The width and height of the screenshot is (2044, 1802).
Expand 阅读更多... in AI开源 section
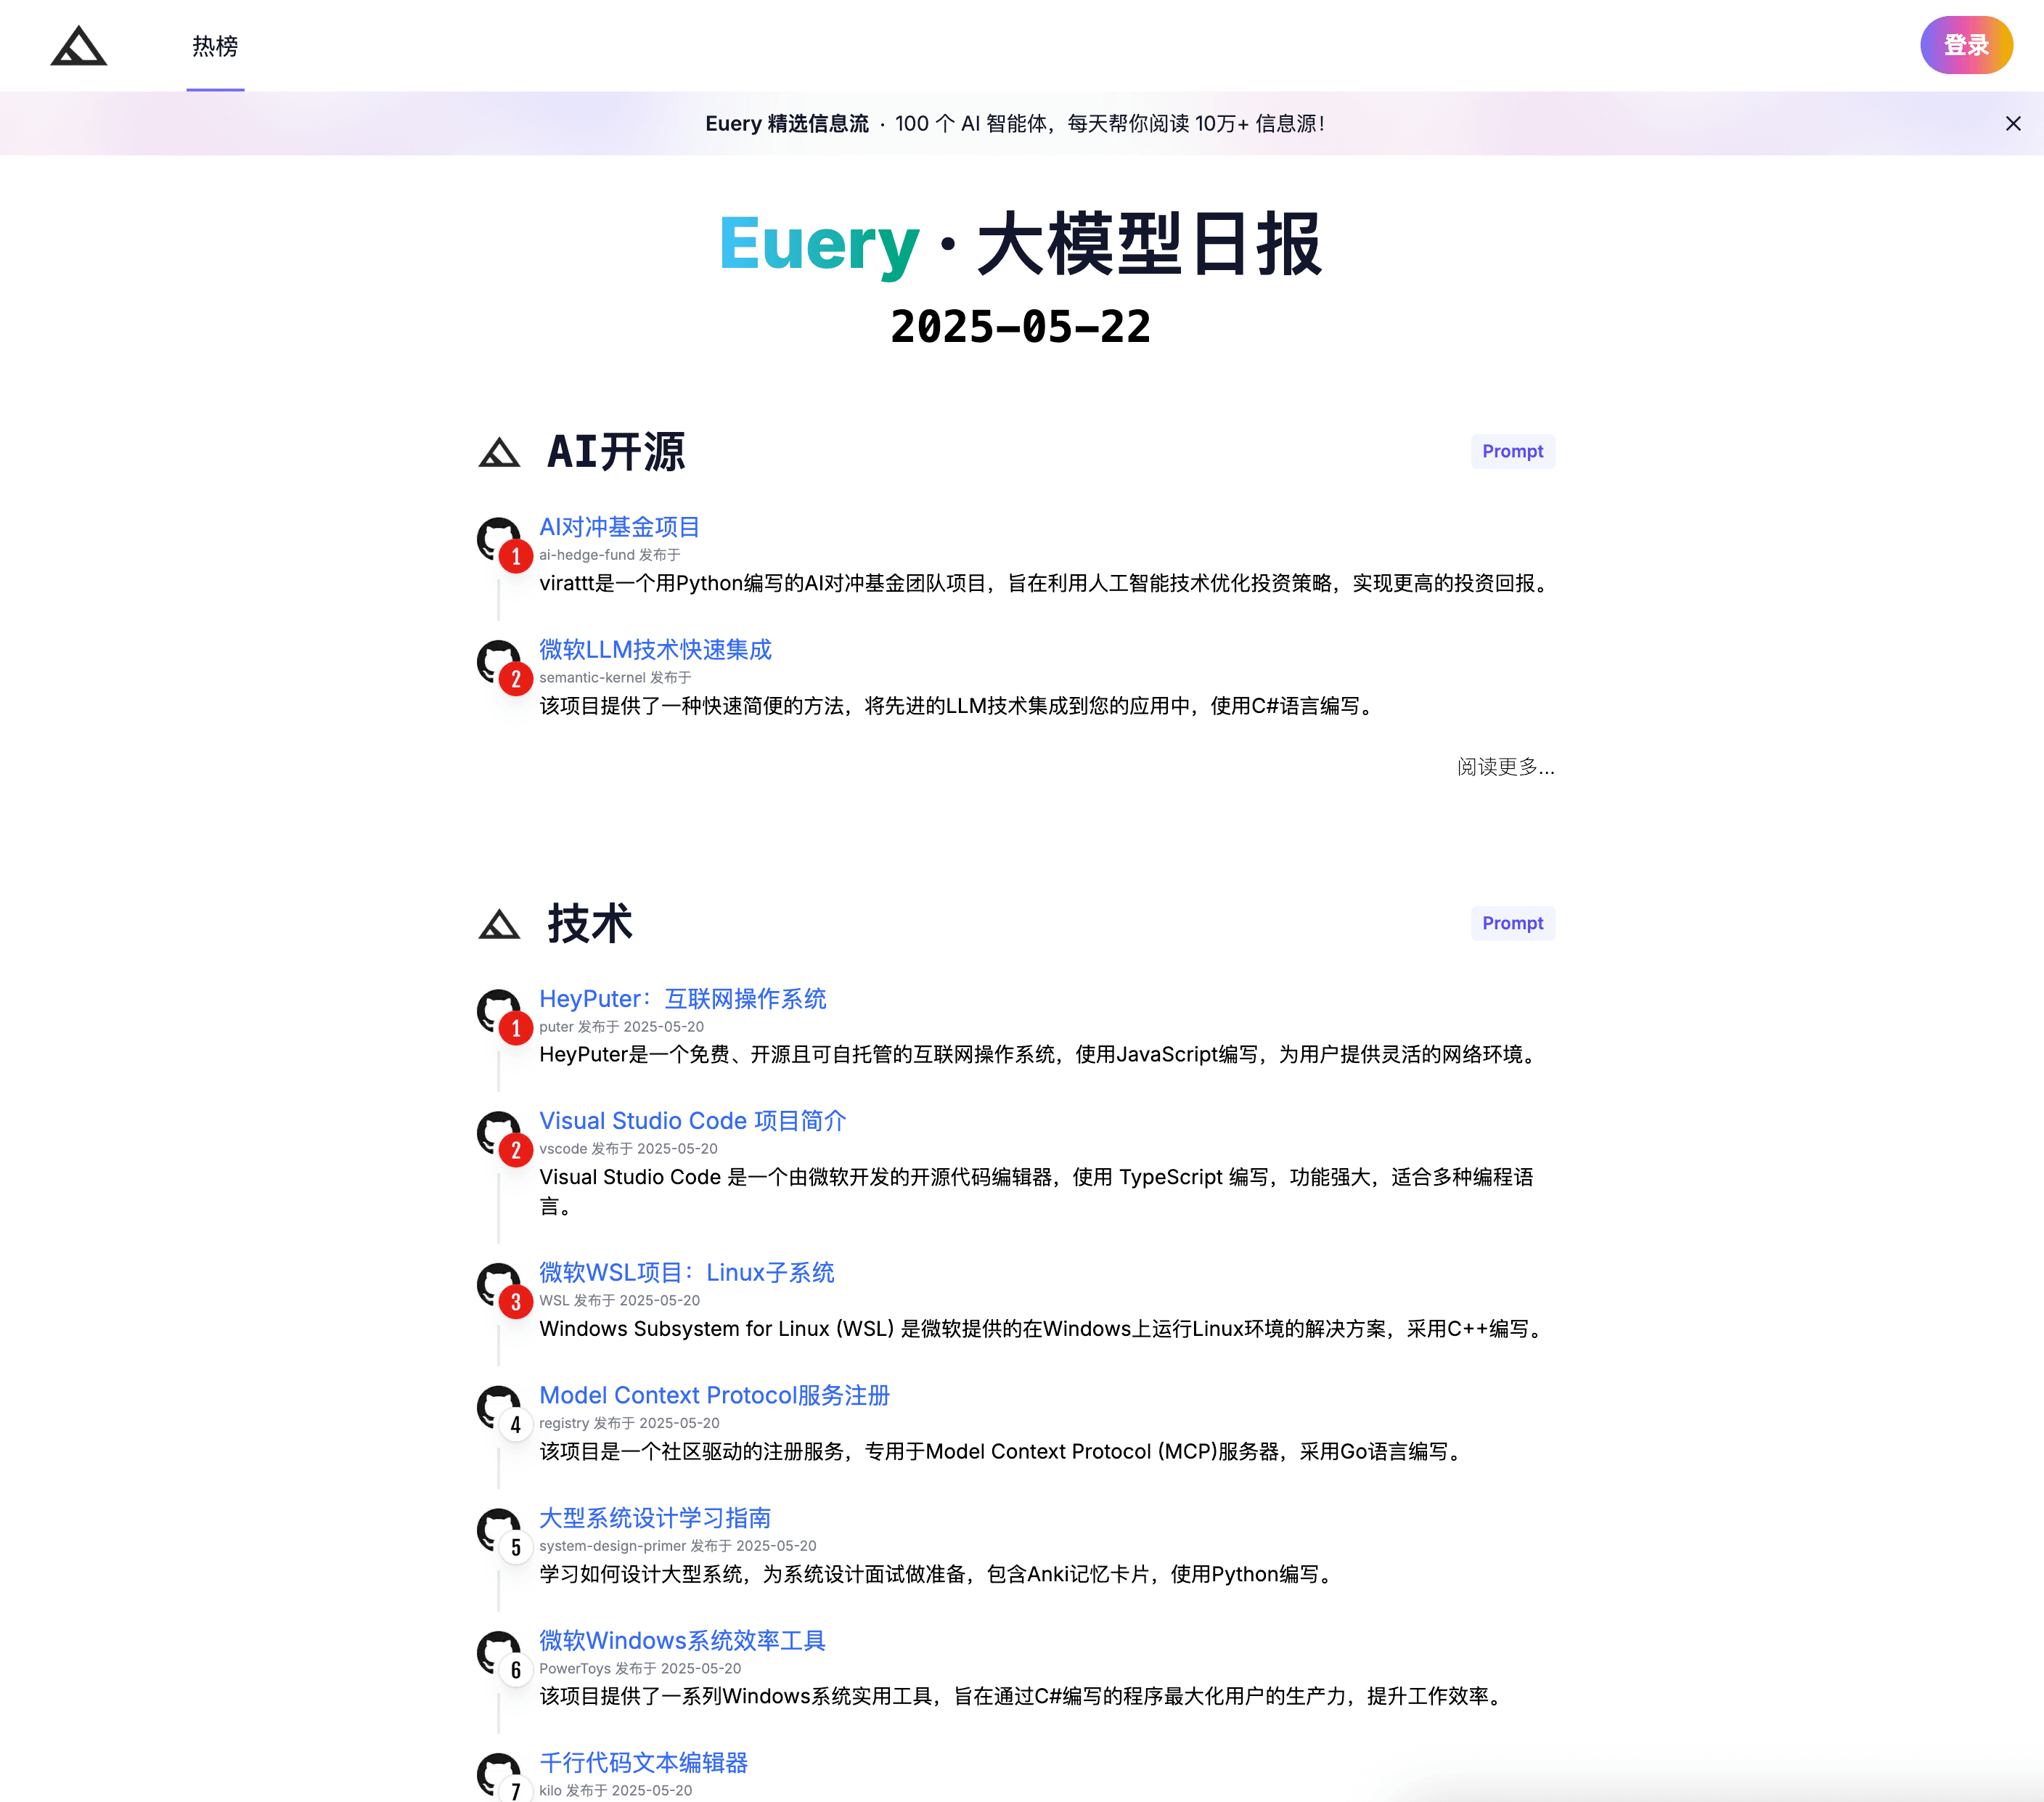pos(1505,767)
